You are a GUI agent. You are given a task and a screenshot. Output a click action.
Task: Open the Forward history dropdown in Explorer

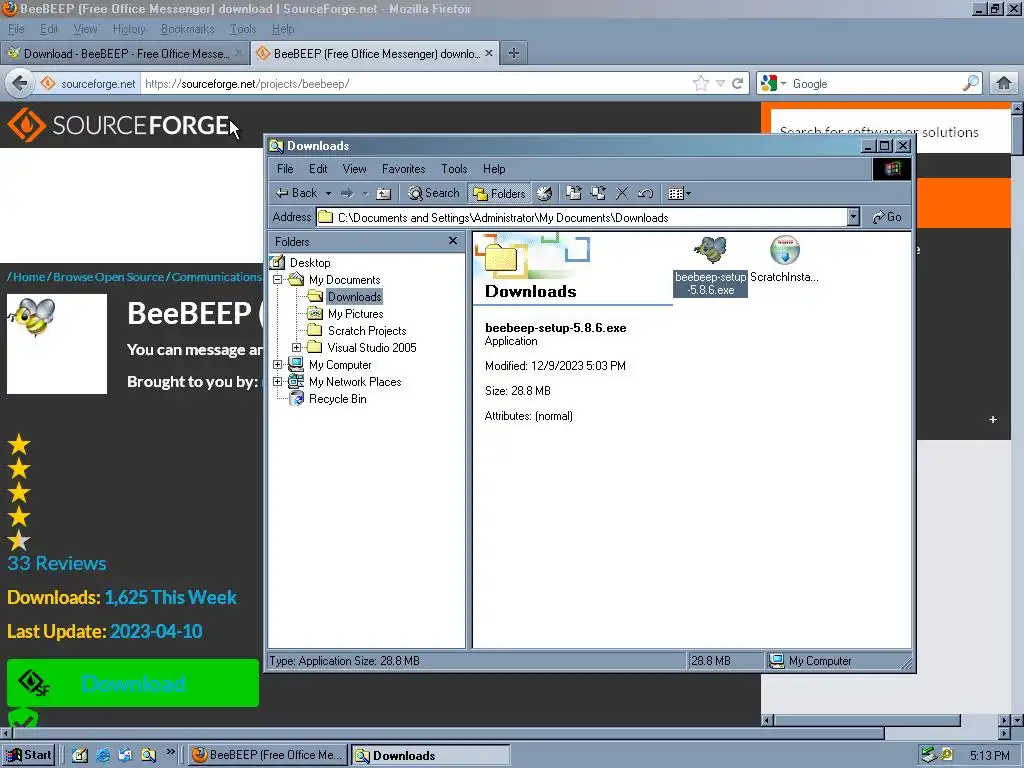[x=365, y=193]
